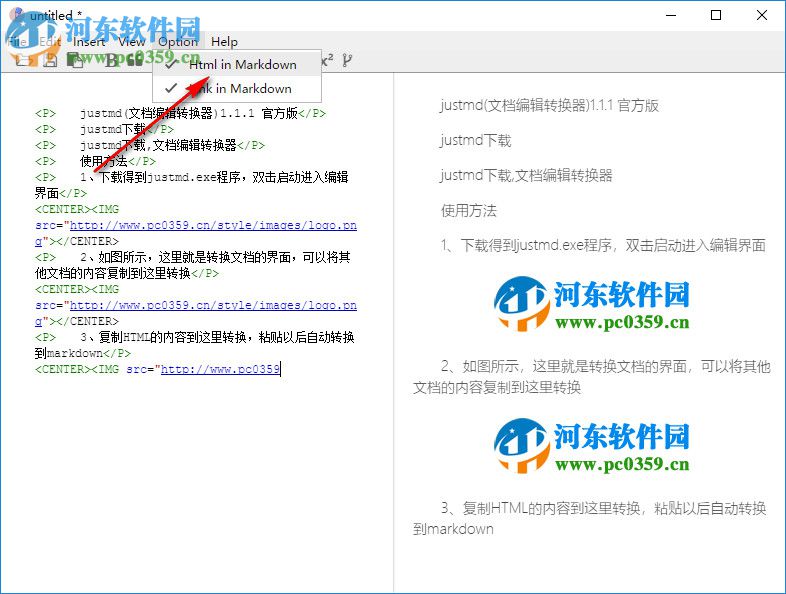Close the Option menu
This screenshot has width=786, height=594.
(x=178, y=42)
